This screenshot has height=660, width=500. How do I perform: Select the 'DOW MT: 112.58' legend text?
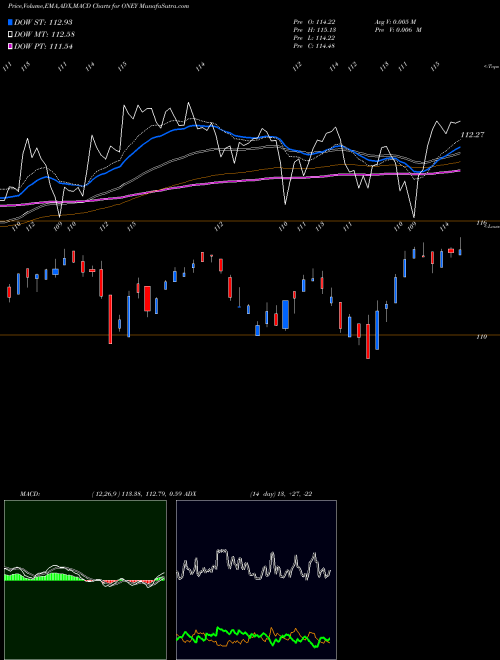[45, 35]
